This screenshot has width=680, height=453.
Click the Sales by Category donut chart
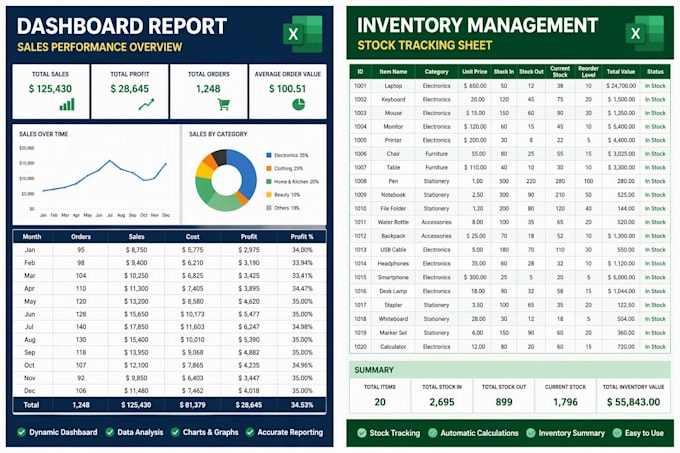pos(226,180)
